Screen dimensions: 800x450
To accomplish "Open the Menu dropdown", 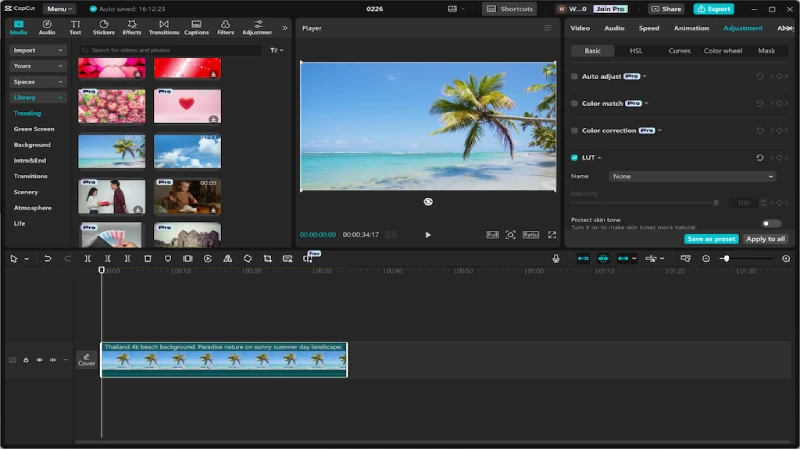I will pos(59,9).
